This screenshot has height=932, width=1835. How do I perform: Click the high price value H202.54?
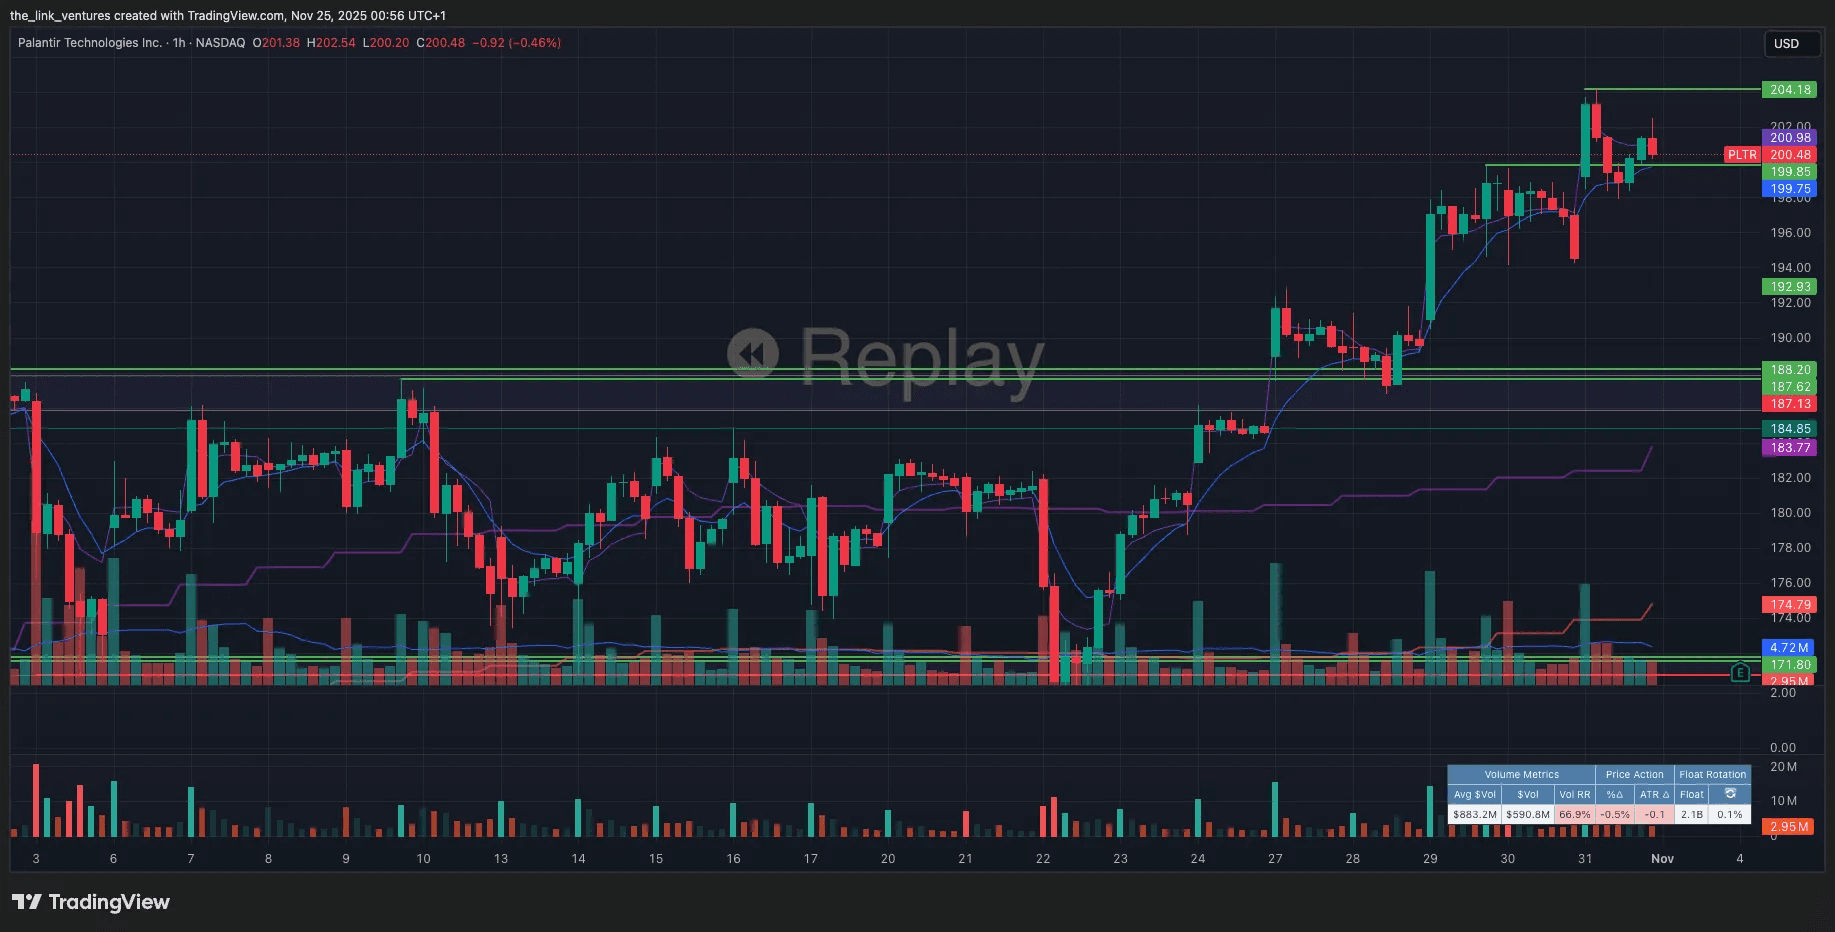(x=331, y=43)
